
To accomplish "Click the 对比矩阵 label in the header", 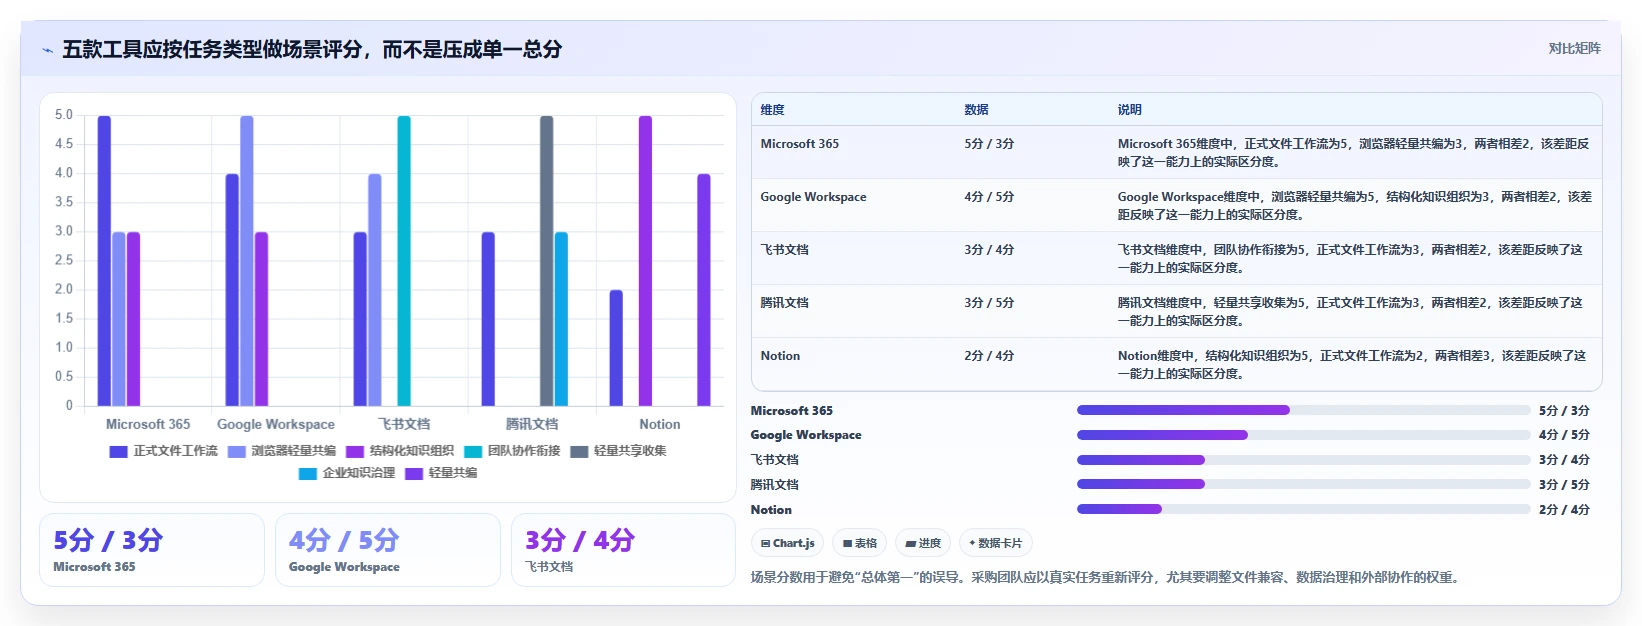I will coord(1574,48).
